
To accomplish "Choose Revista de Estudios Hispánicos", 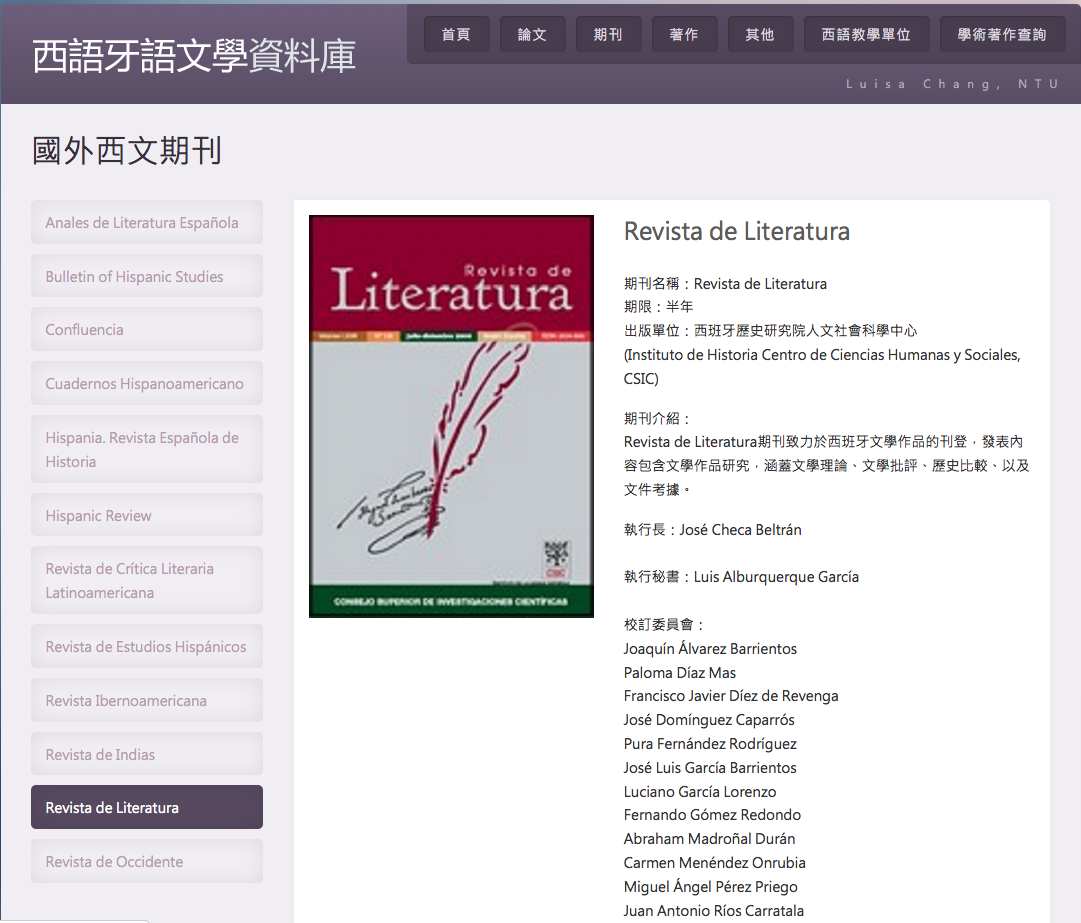I will click(147, 647).
